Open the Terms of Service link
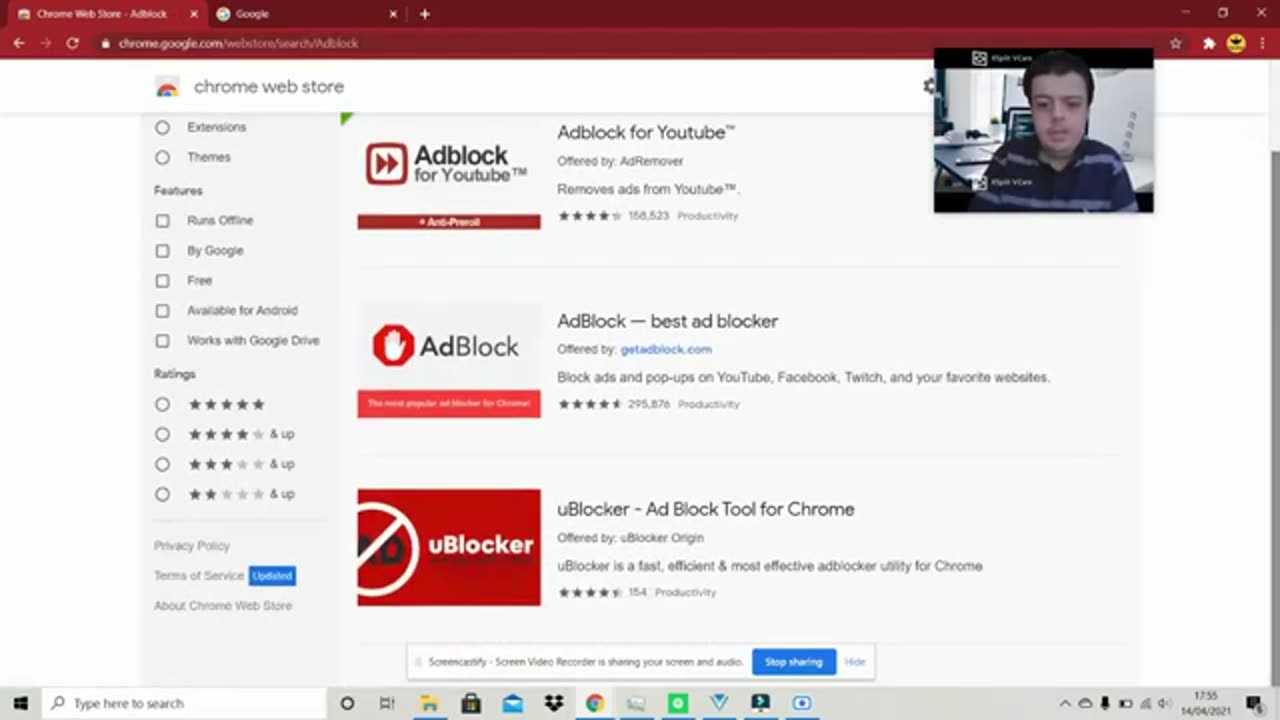 [x=199, y=575]
